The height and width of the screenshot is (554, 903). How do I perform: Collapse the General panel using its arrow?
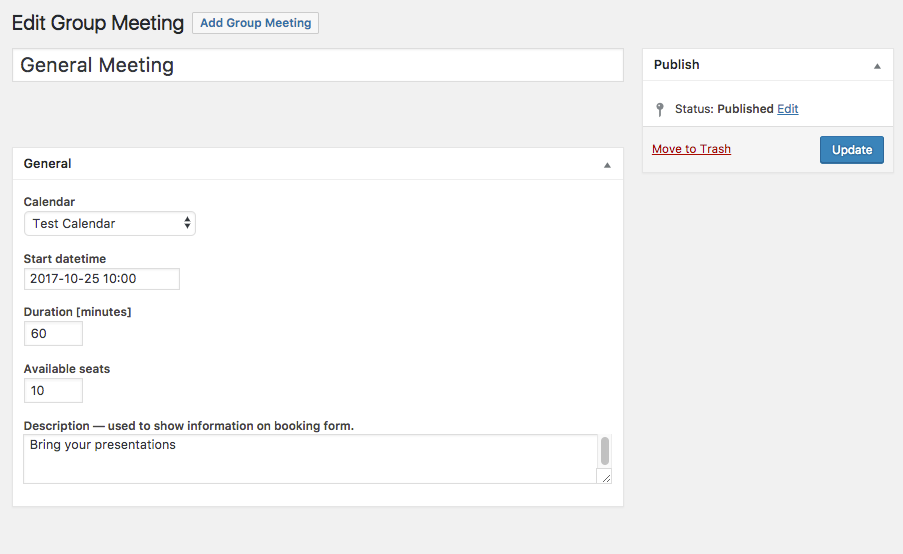(607, 165)
